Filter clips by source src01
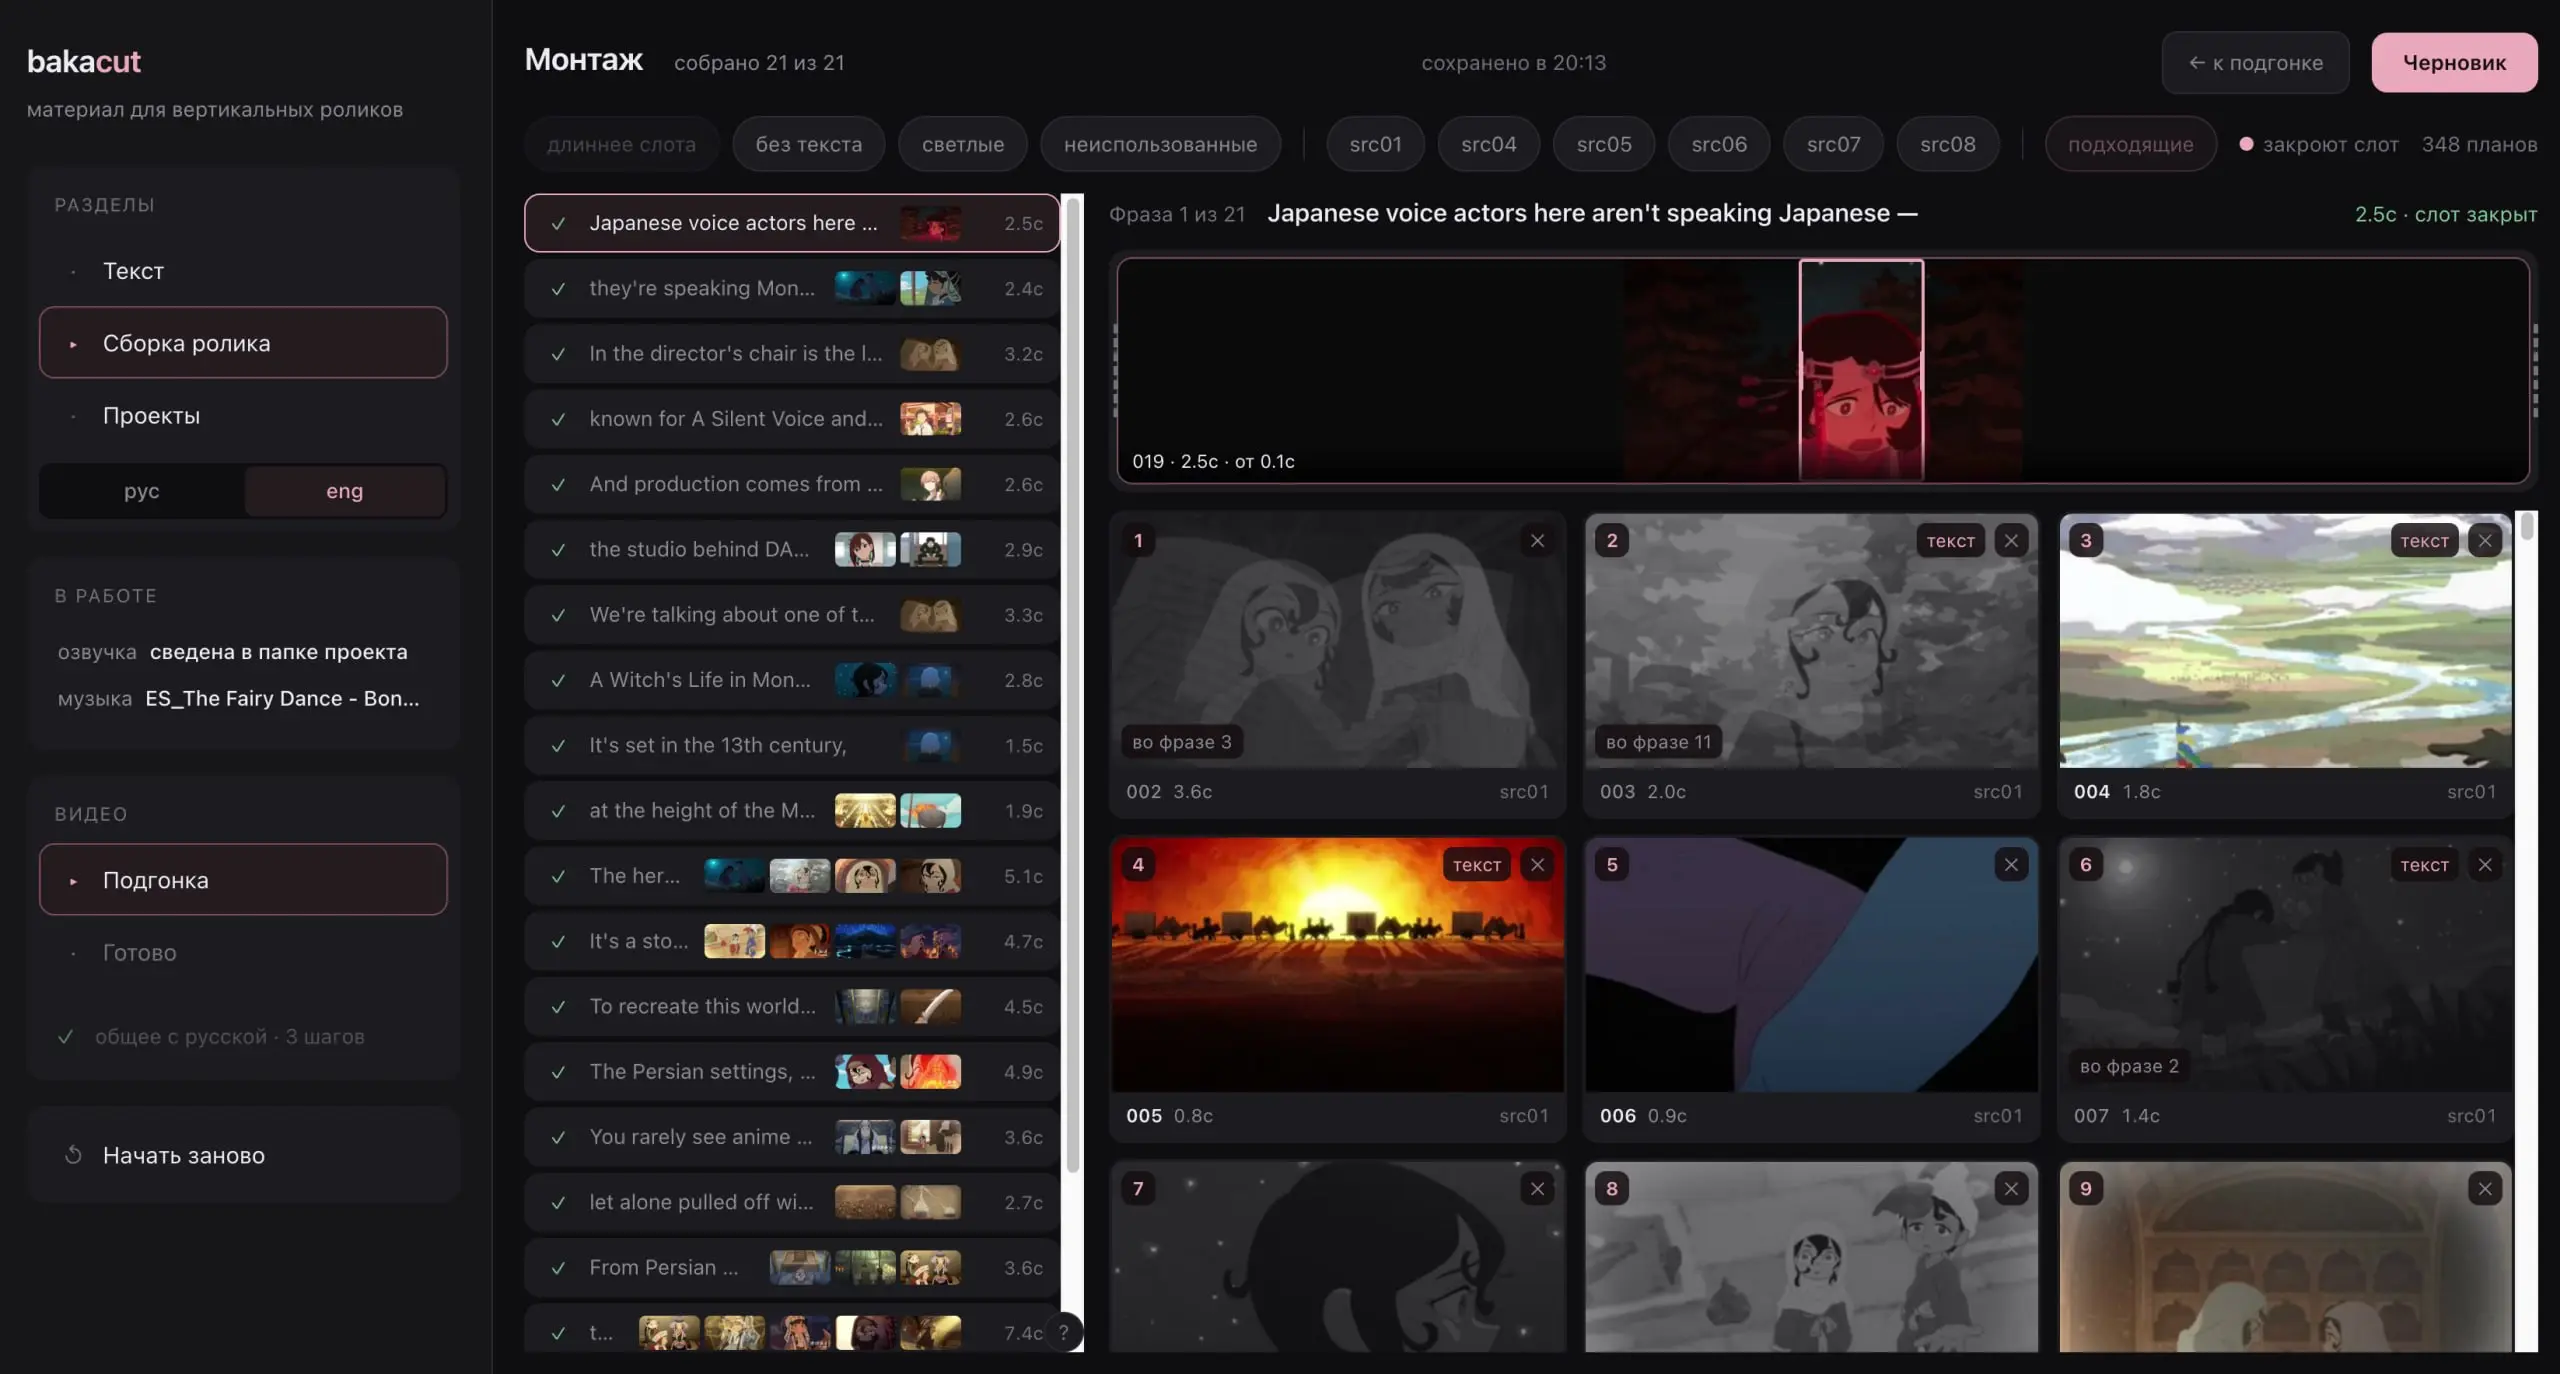 pos(1375,144)
